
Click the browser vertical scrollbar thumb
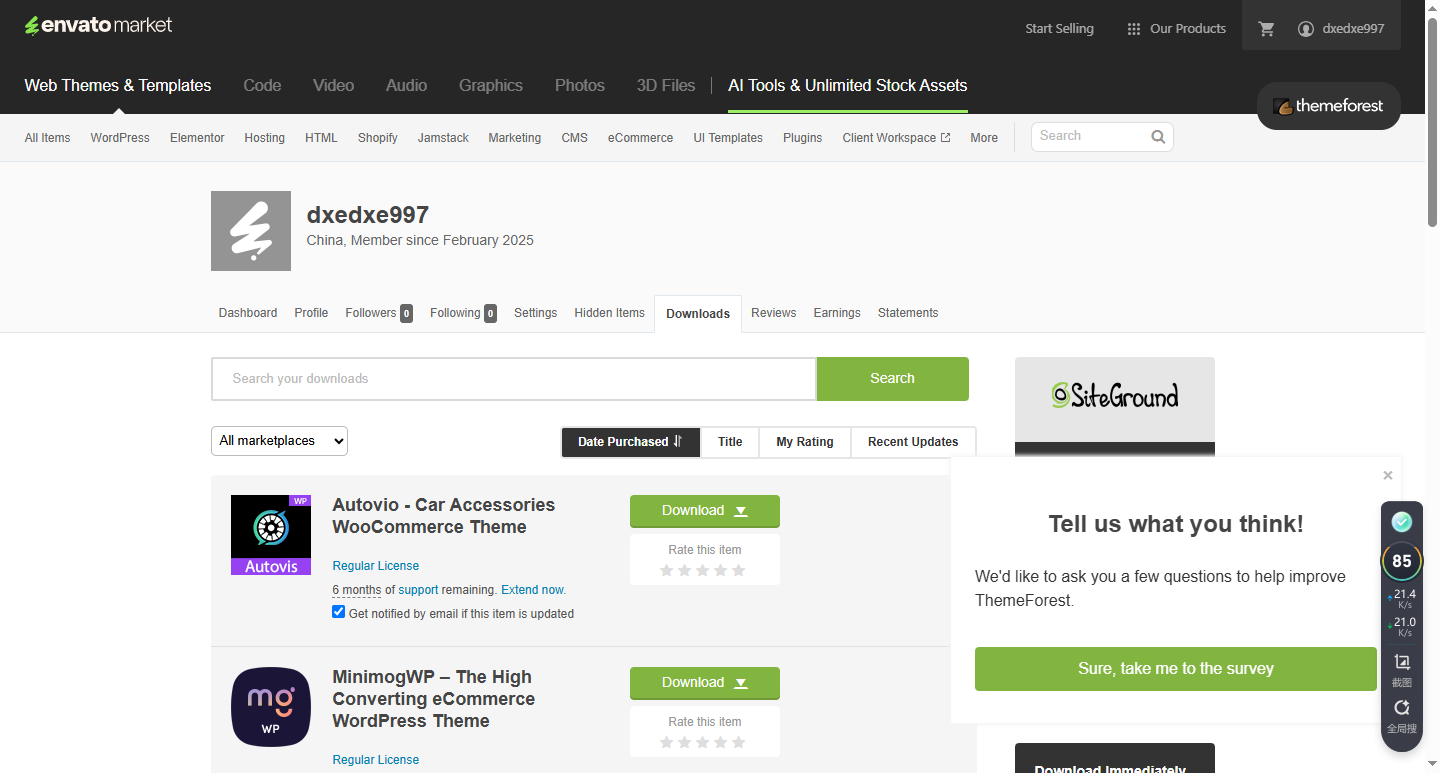tap(1433, 120)
